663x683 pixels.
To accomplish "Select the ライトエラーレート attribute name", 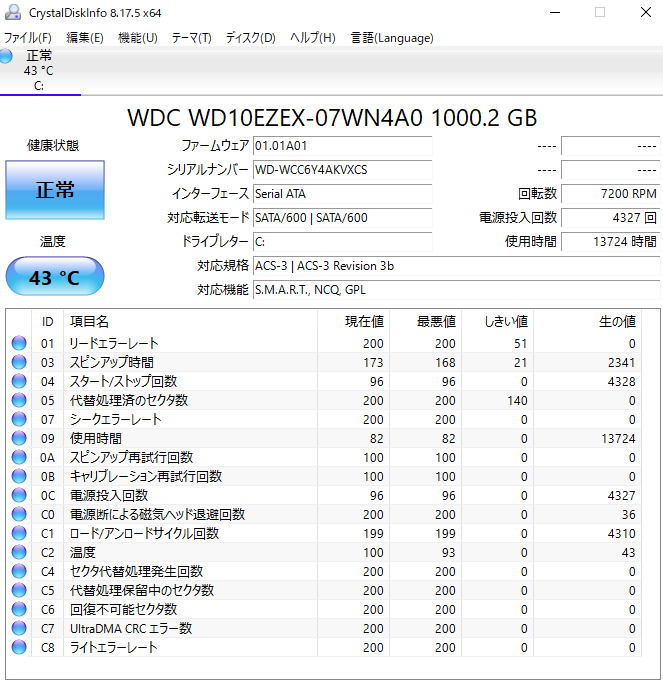I will coord(113,647).
